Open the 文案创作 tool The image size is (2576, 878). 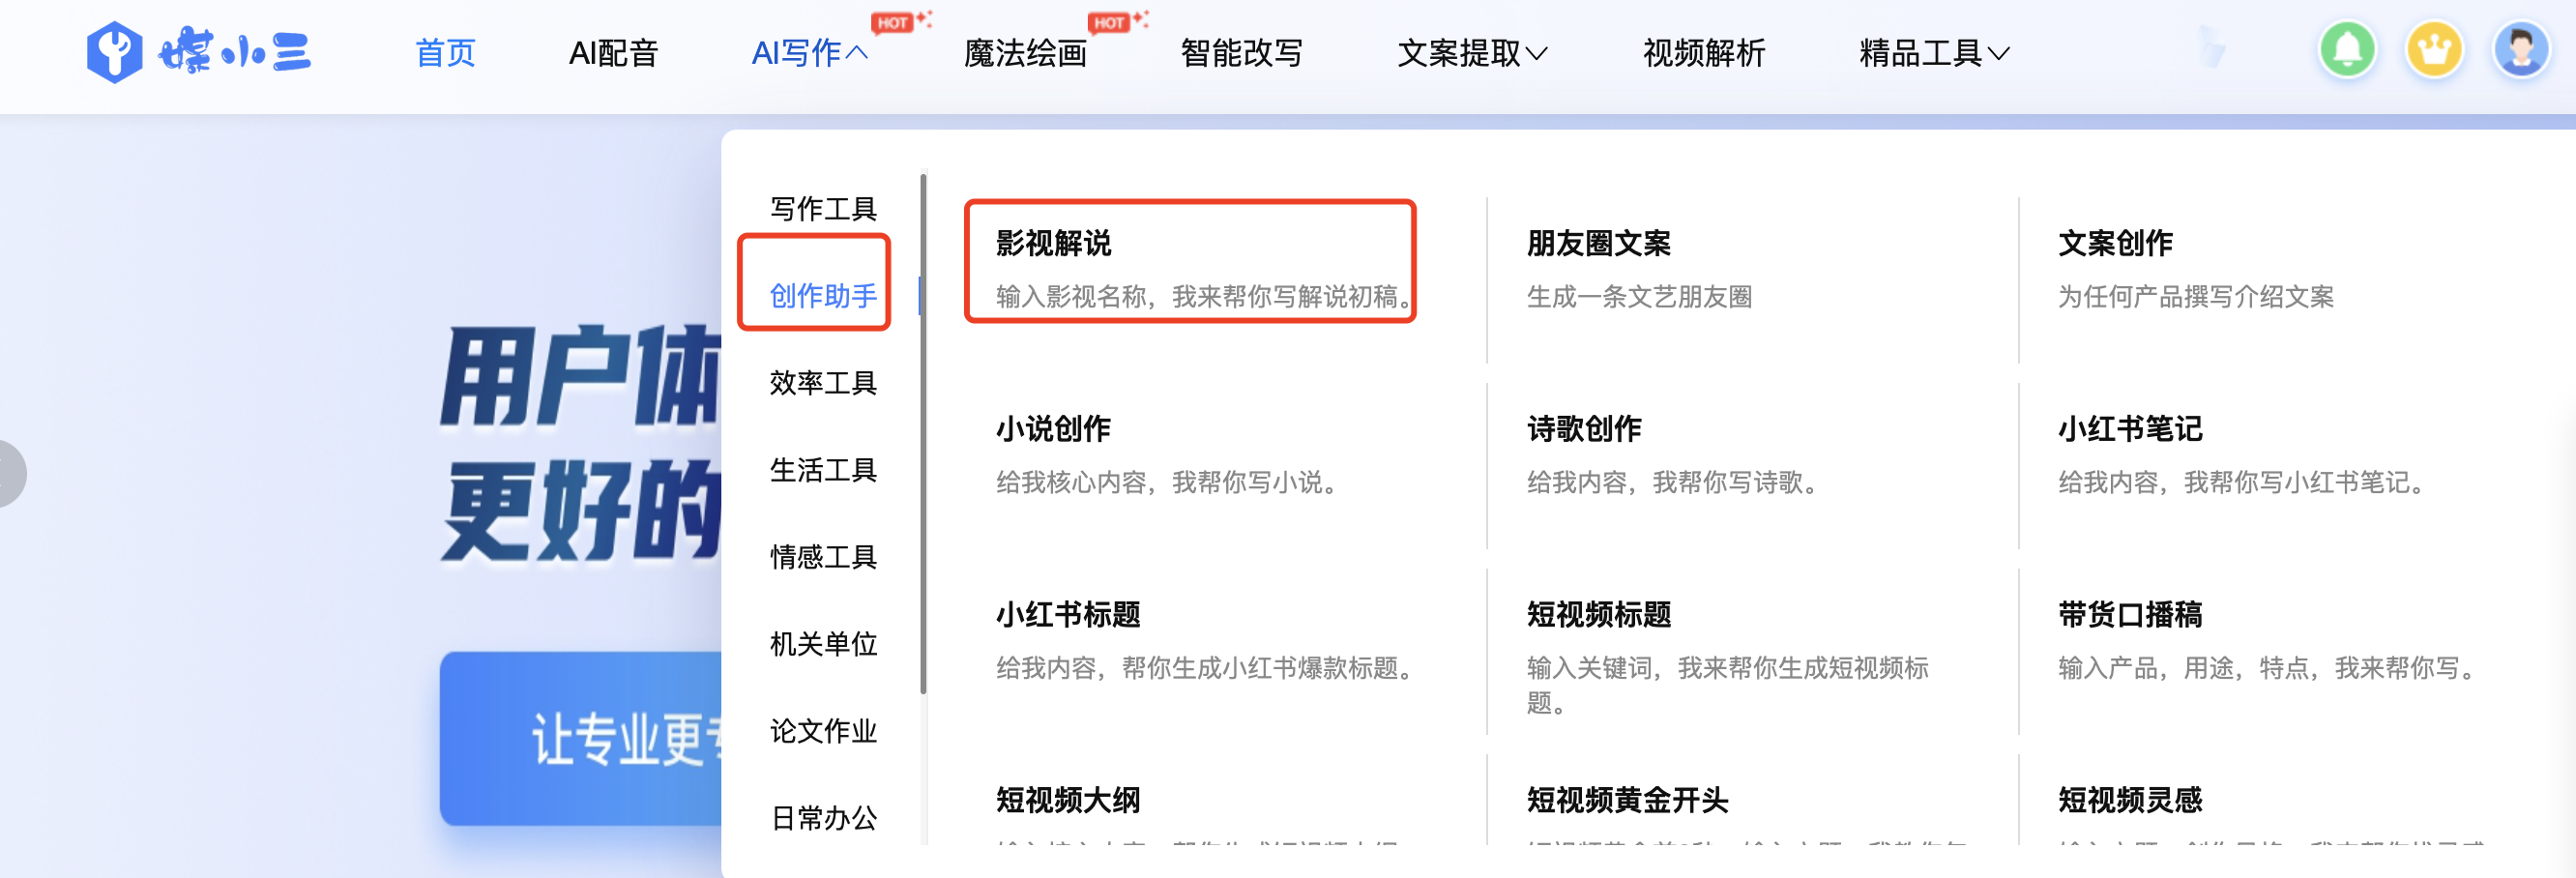[2115, 243]
